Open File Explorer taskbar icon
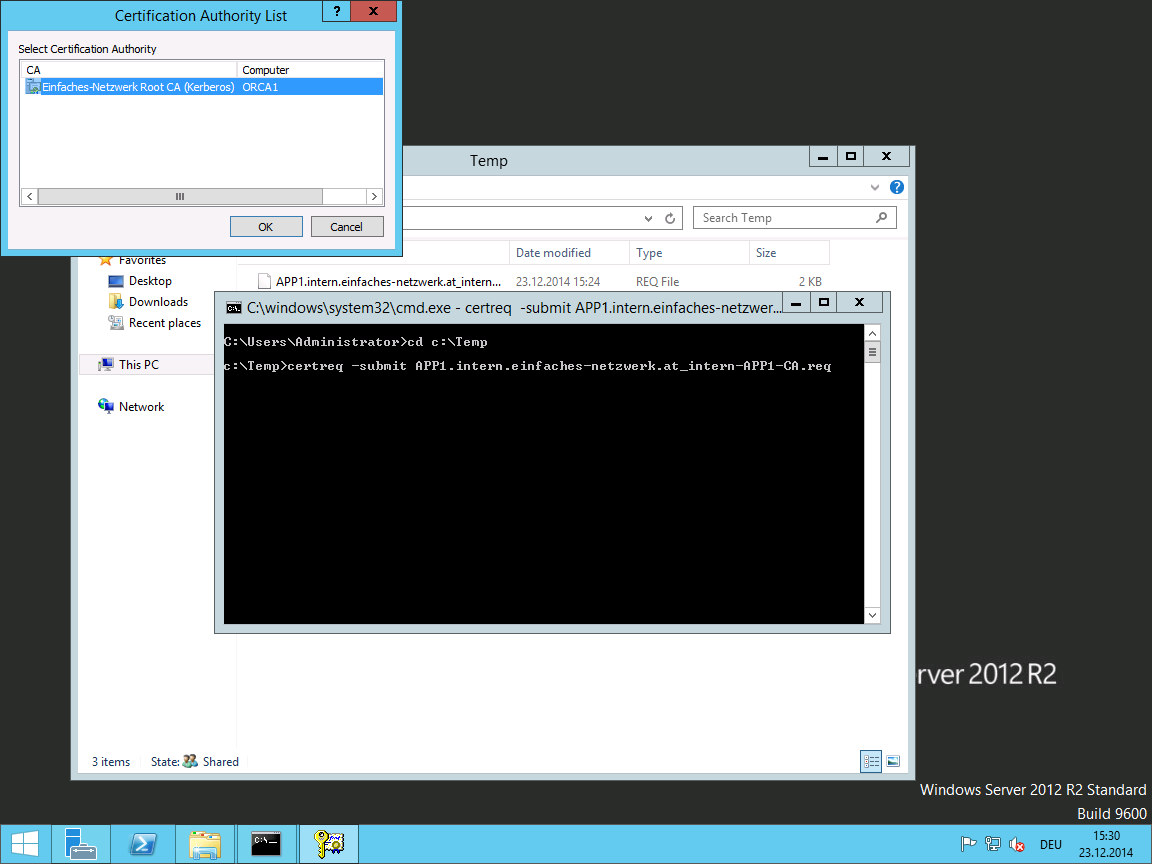This screenshot has width=1152, height=864. (205, 844)
